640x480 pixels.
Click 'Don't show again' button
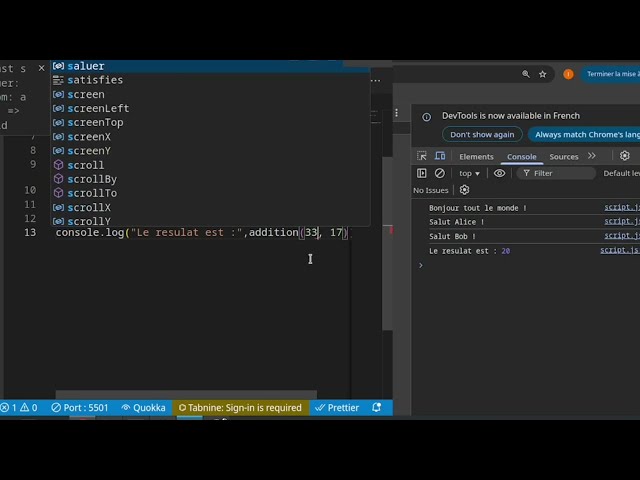coord(482,134)
